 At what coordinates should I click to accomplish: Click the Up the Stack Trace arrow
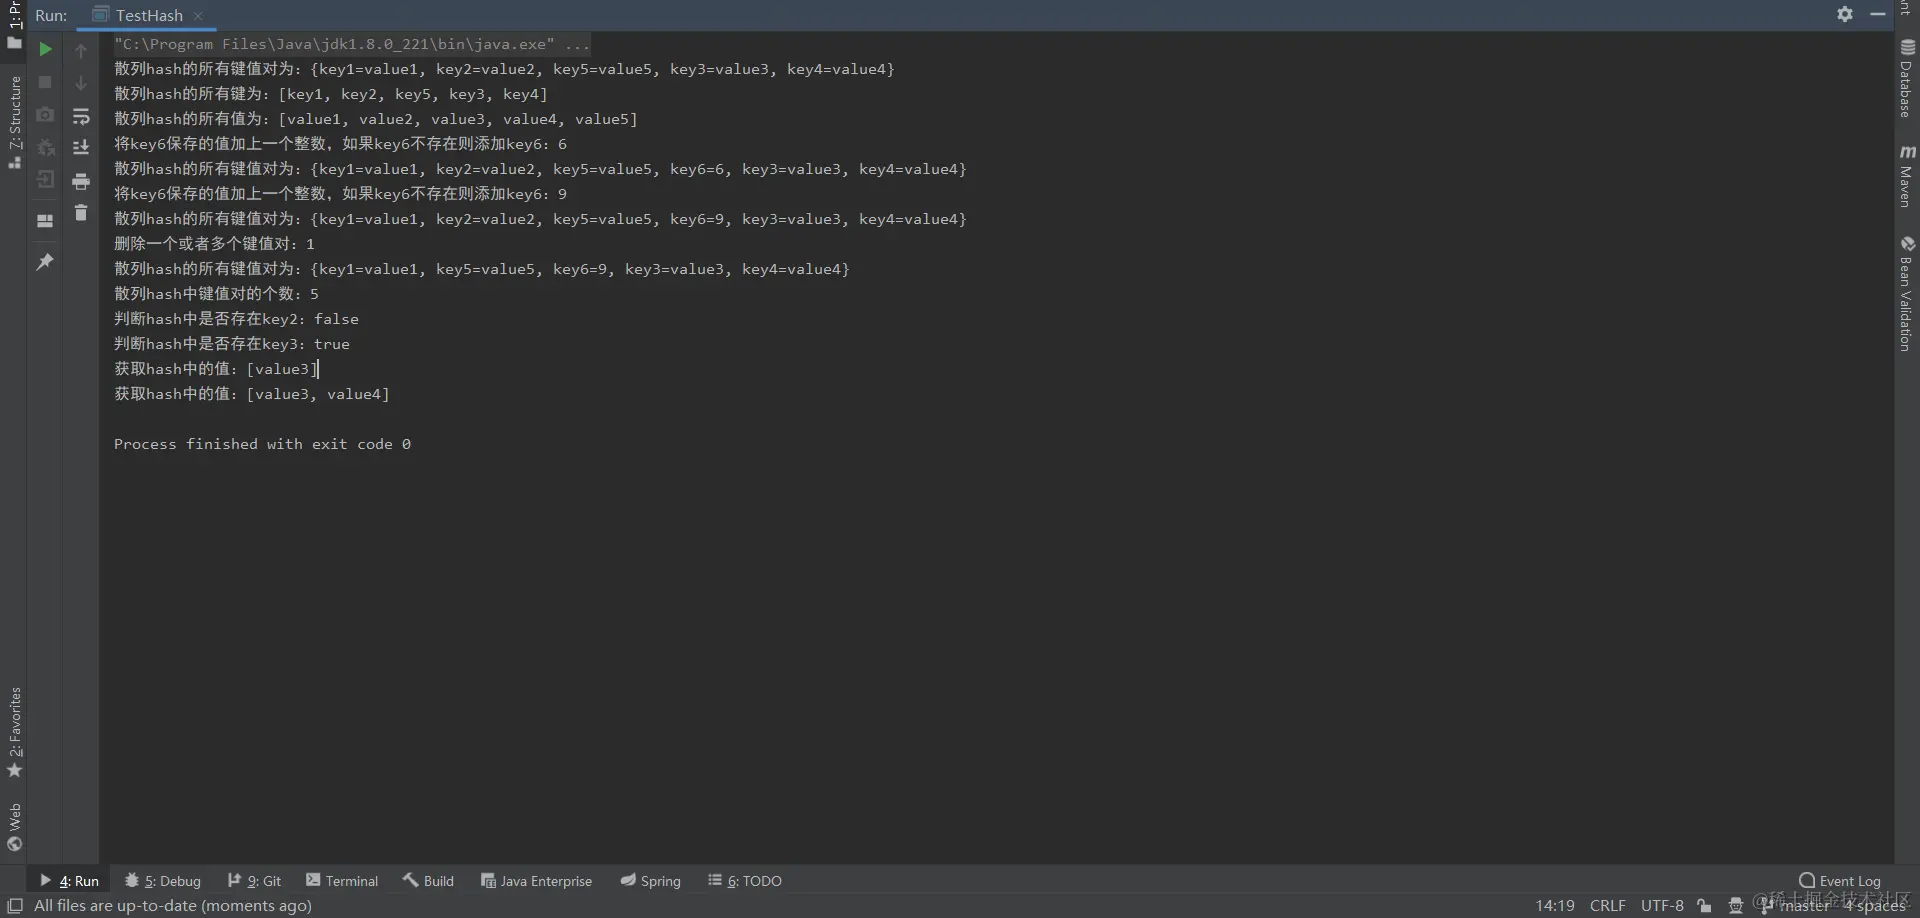(x=81, y=50)
